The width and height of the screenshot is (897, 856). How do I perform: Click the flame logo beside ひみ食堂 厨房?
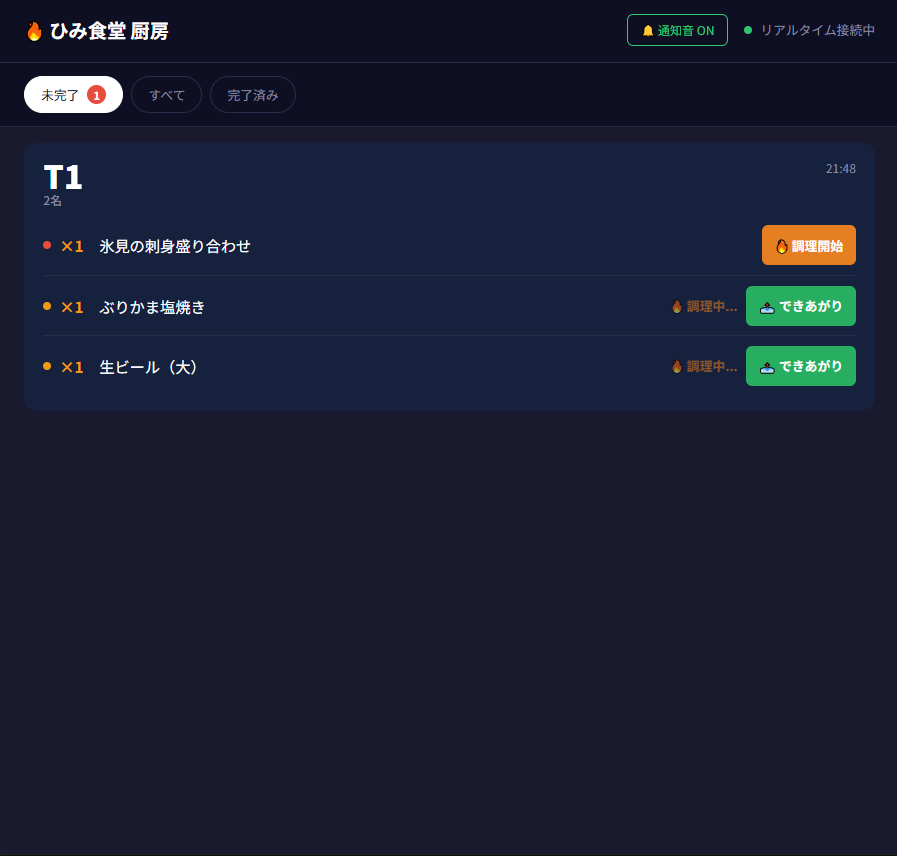[x=34, y=31]
